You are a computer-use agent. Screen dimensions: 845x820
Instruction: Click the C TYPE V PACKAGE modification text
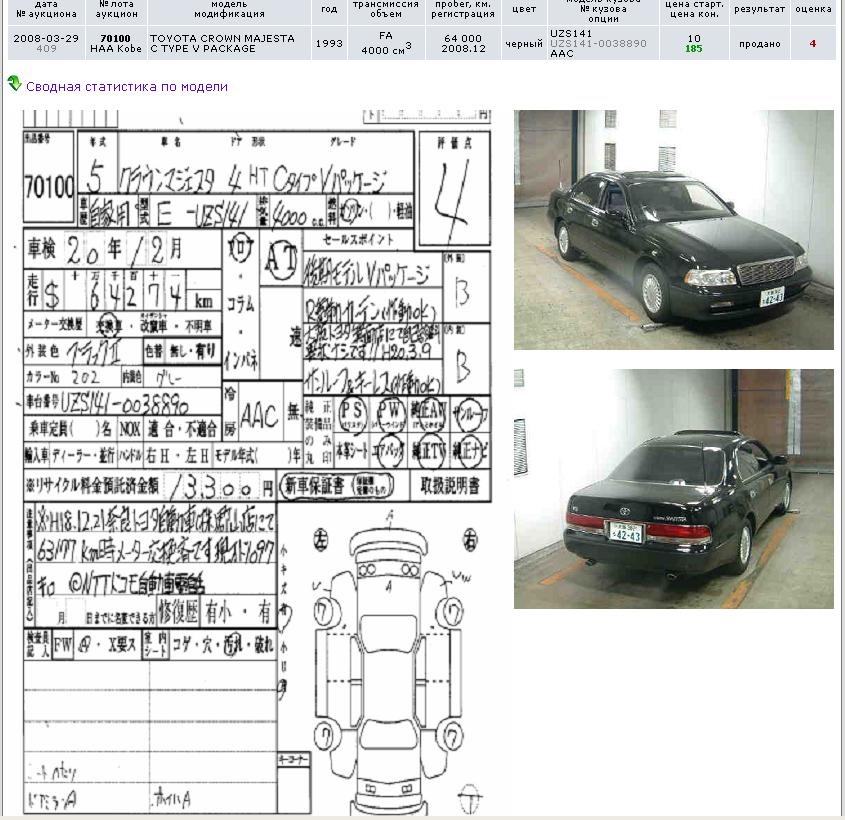click(203, 48)
